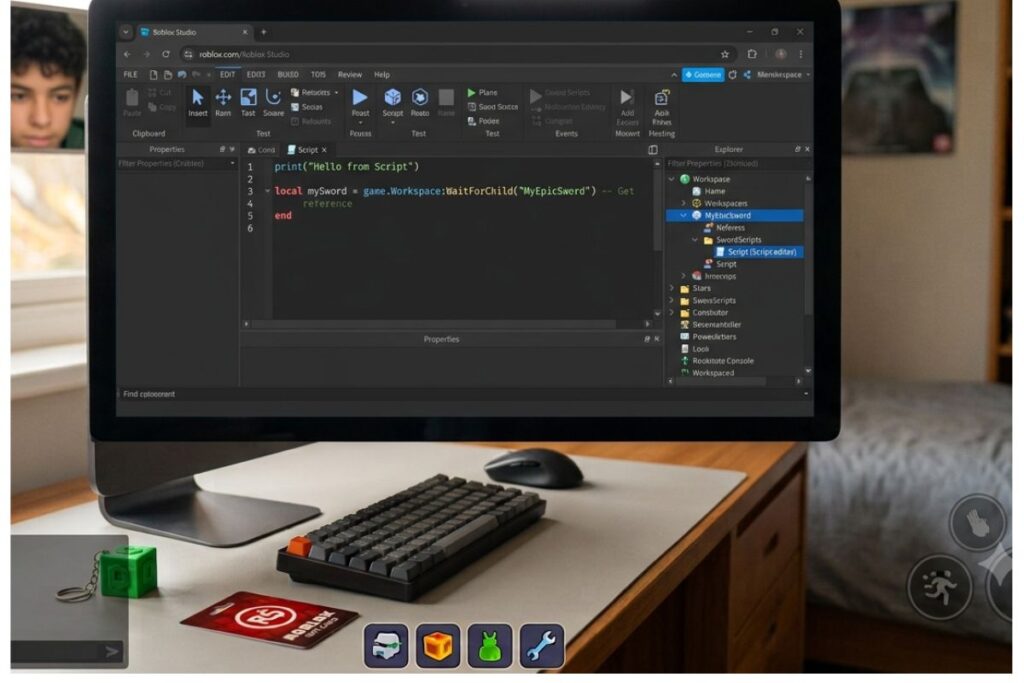The image size is (1024, 683).
Task: Close the Explorer panel
Action: [x=807, y=150]
